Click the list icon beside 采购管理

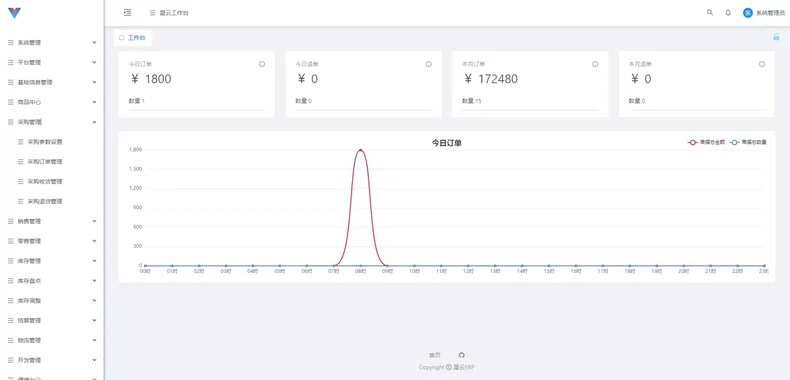(x=11, y=122)
